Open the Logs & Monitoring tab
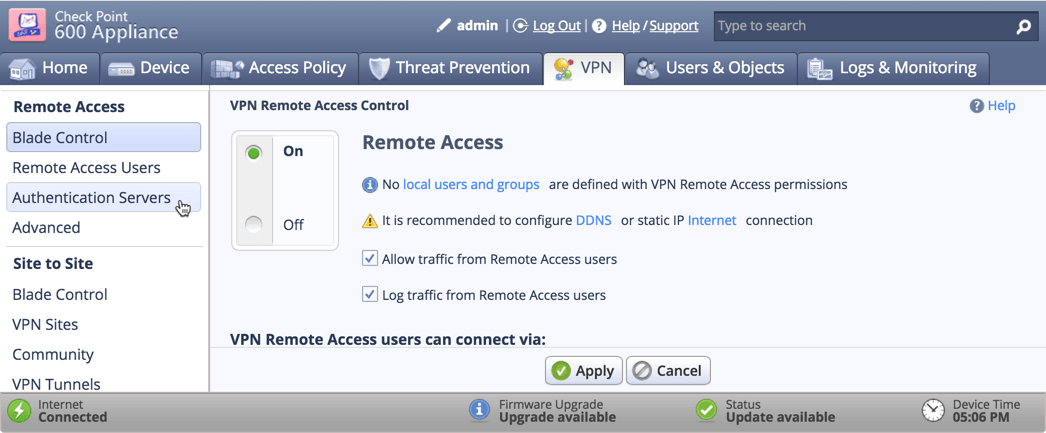This screenshot has height=433, width=1046. 893,68
